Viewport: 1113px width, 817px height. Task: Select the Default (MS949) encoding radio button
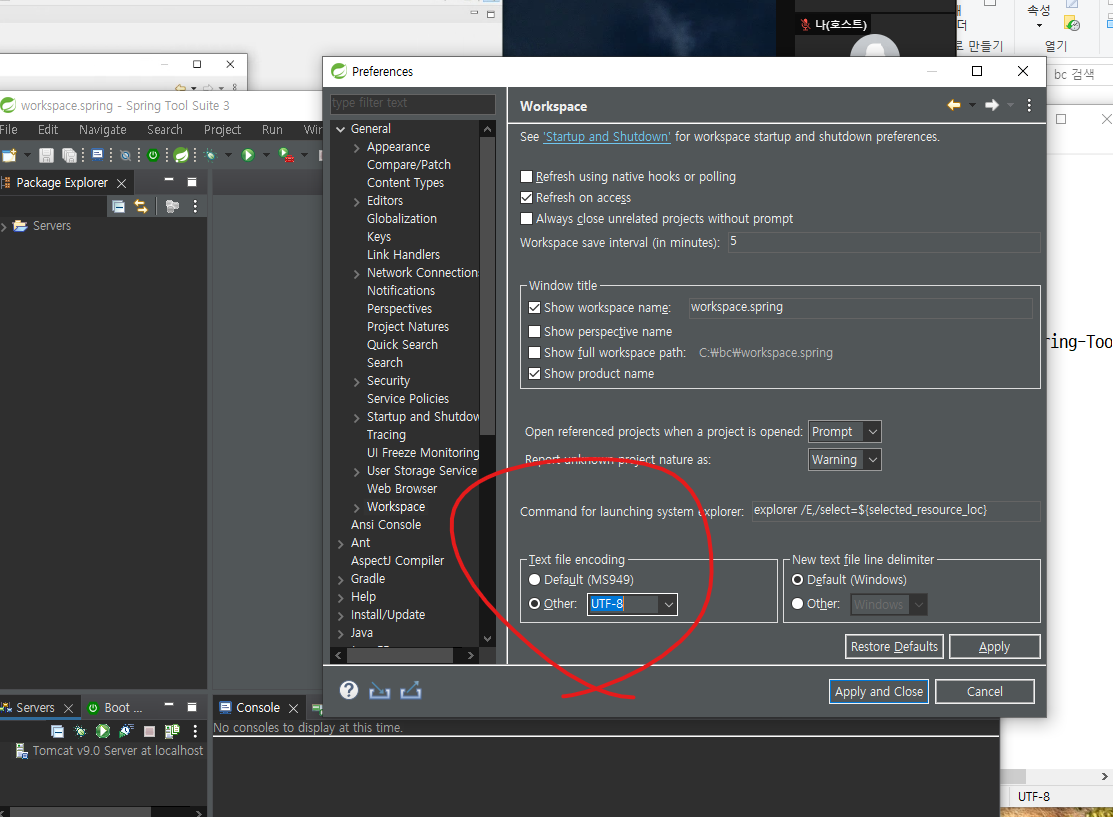point(534,580)
